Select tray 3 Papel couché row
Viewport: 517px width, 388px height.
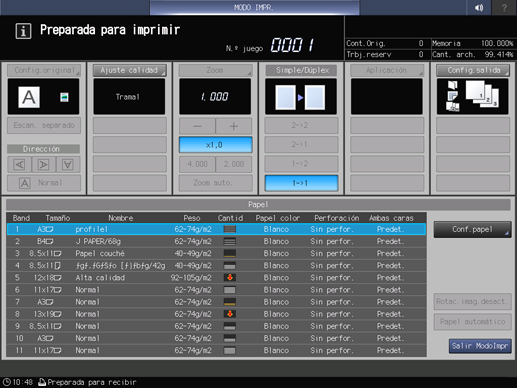(x=216, y=254)
